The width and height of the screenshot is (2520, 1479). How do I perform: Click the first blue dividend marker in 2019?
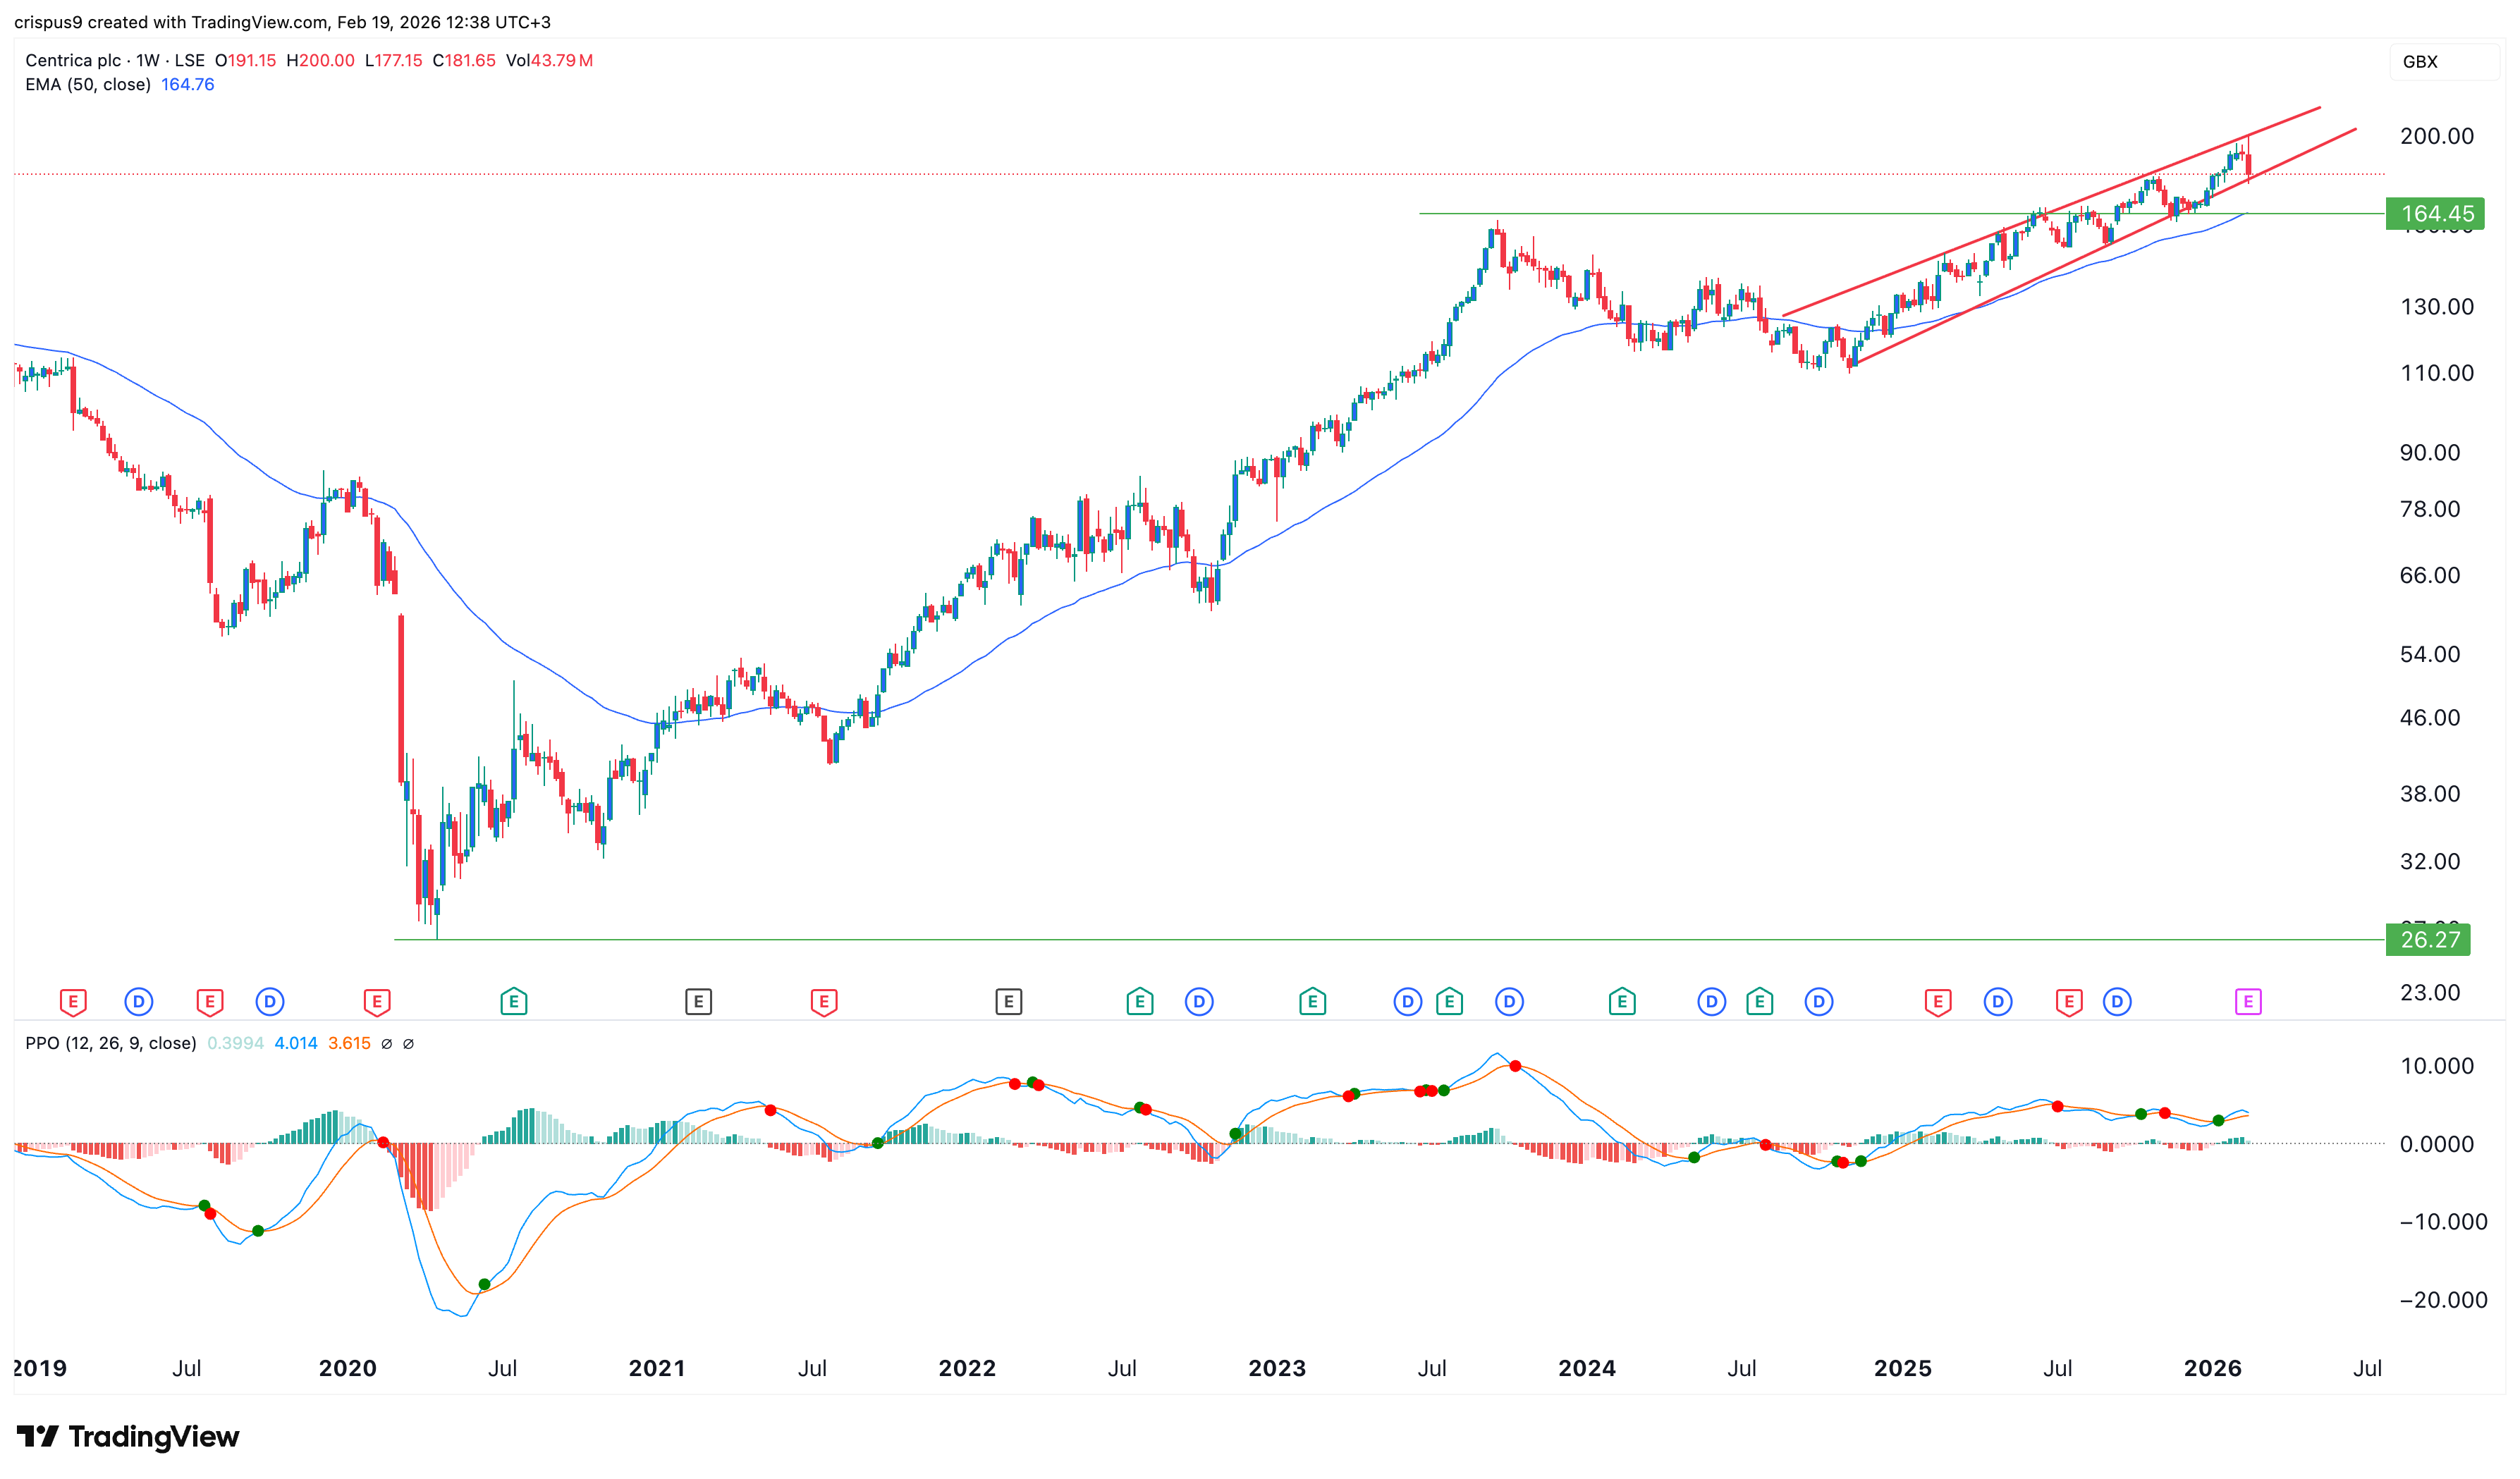click(x=138, y=1001)
